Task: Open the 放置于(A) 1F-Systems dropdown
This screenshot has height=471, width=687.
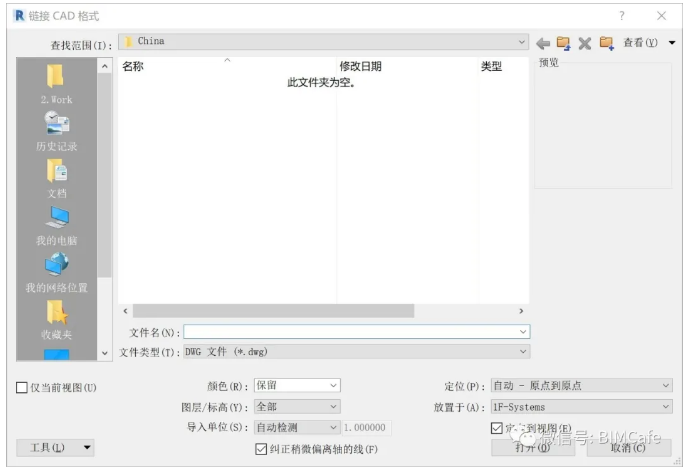Action: point(581,407)
